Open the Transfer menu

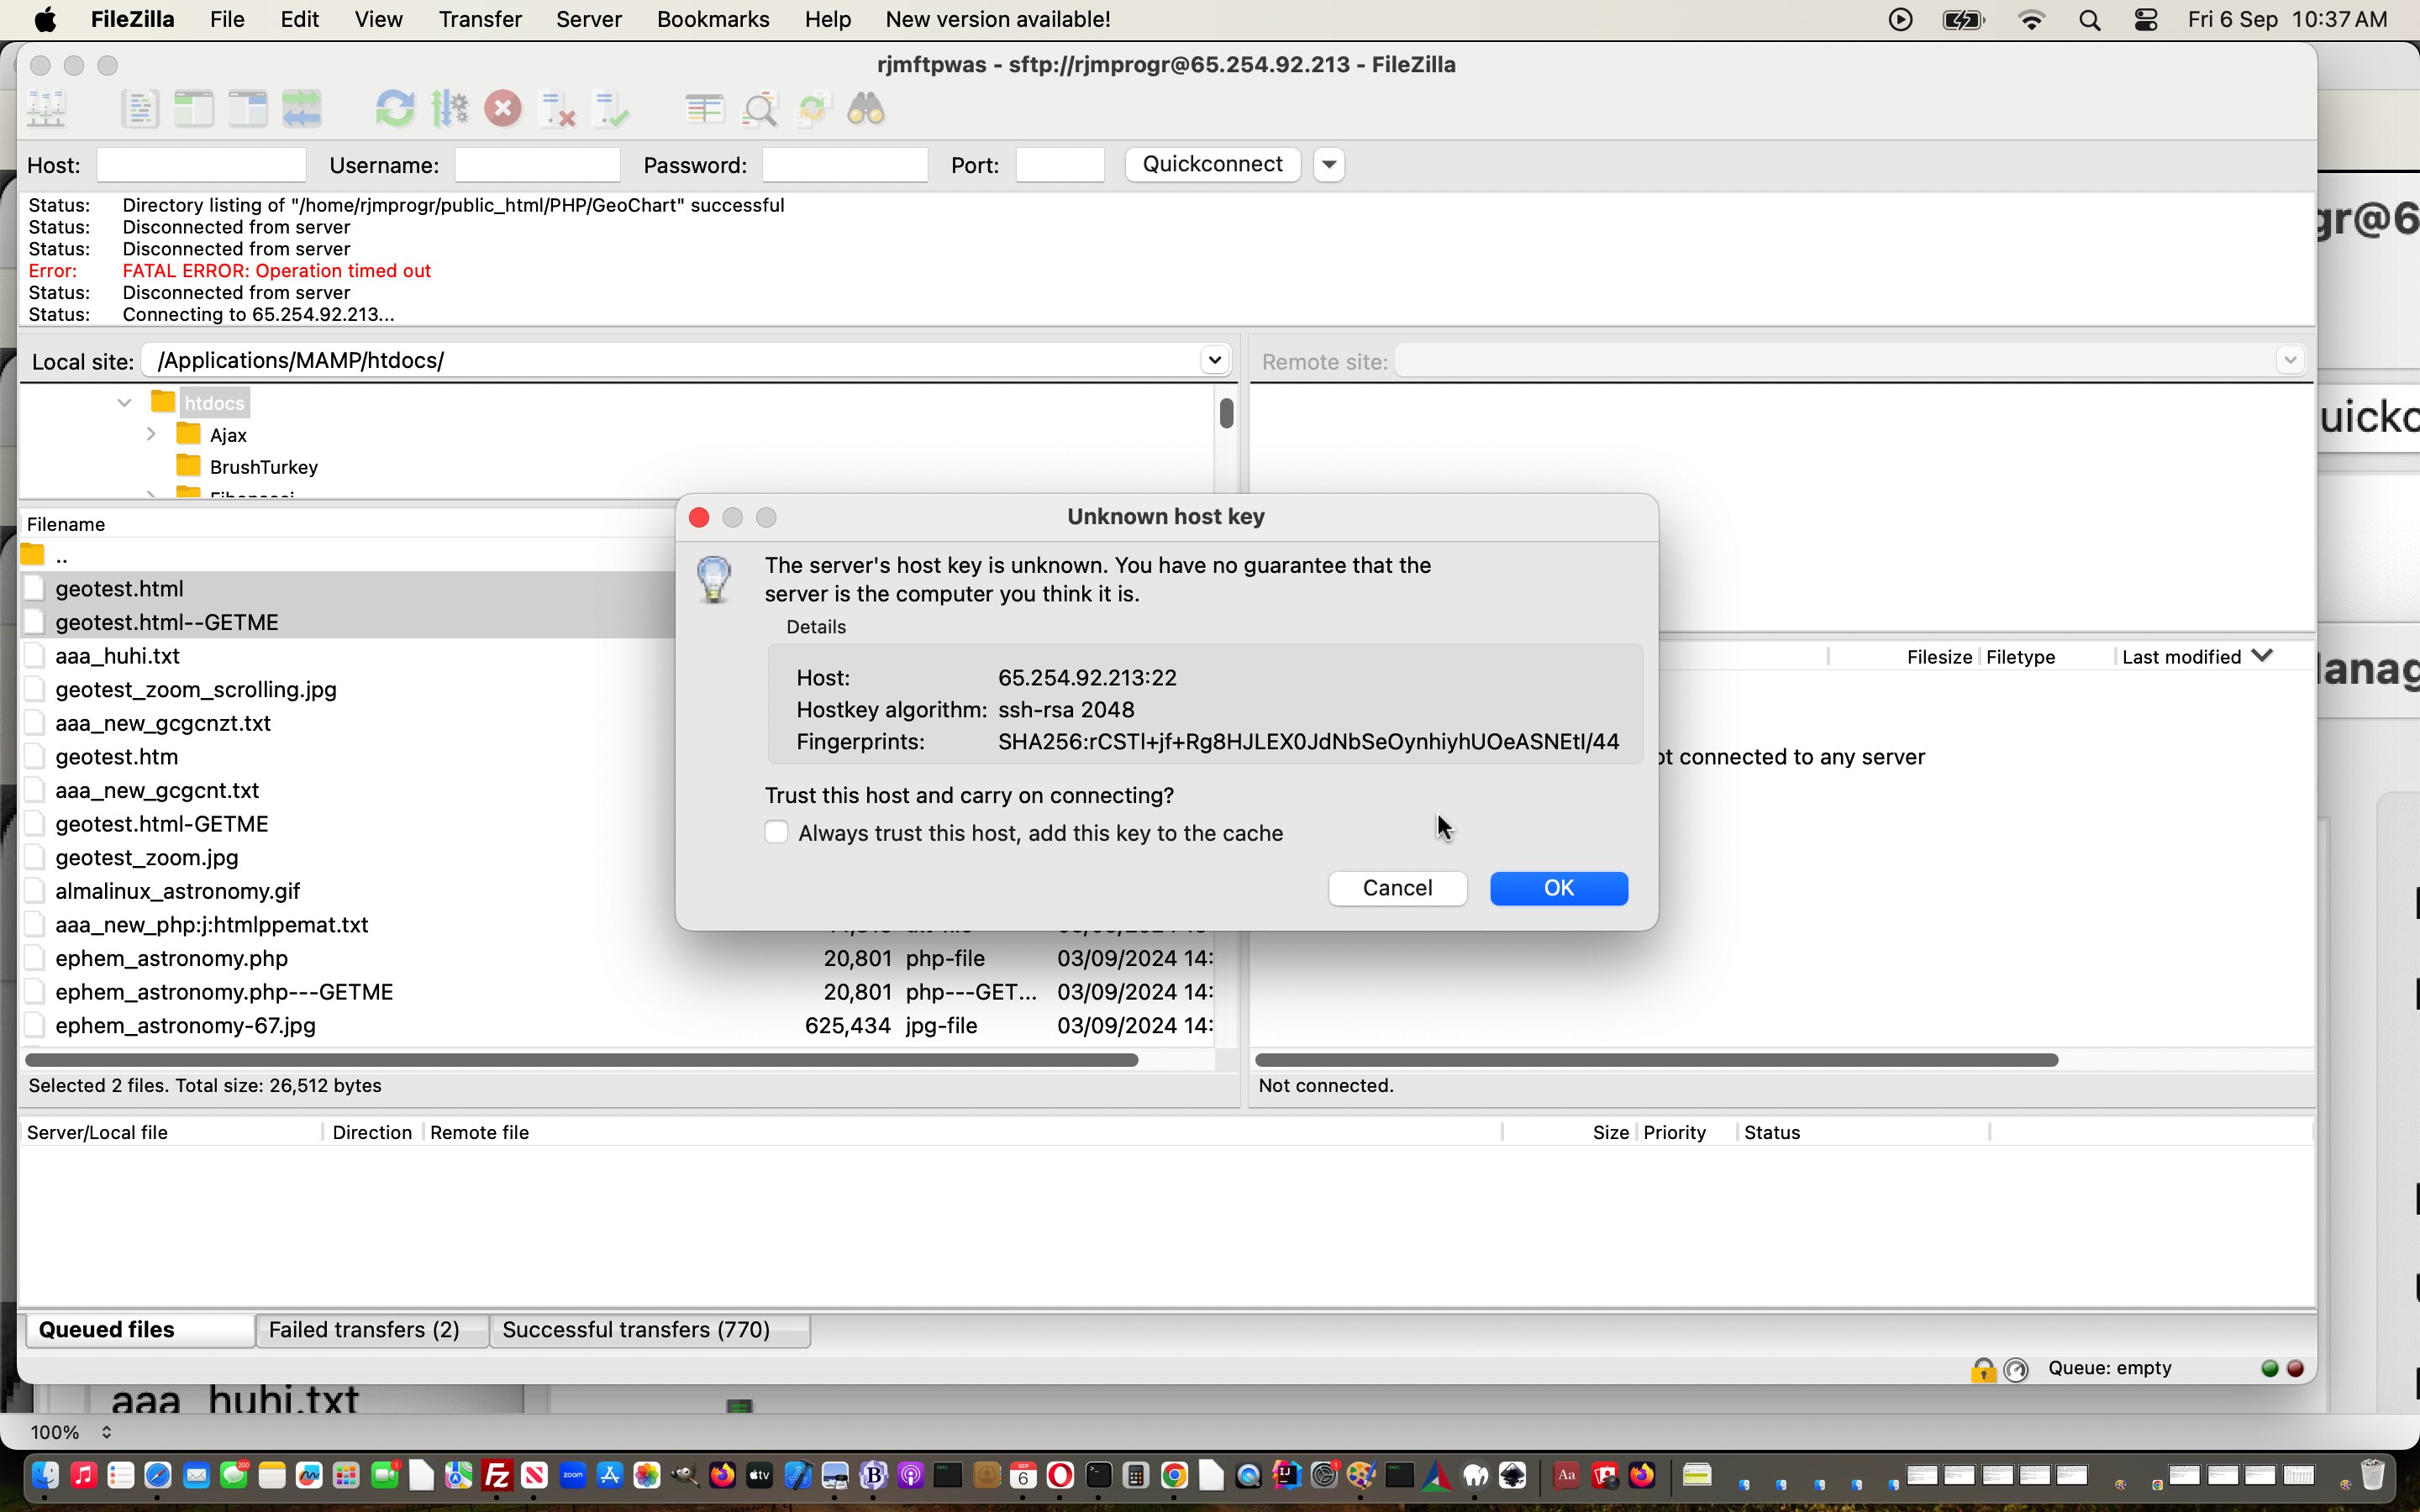coord(480,20)
